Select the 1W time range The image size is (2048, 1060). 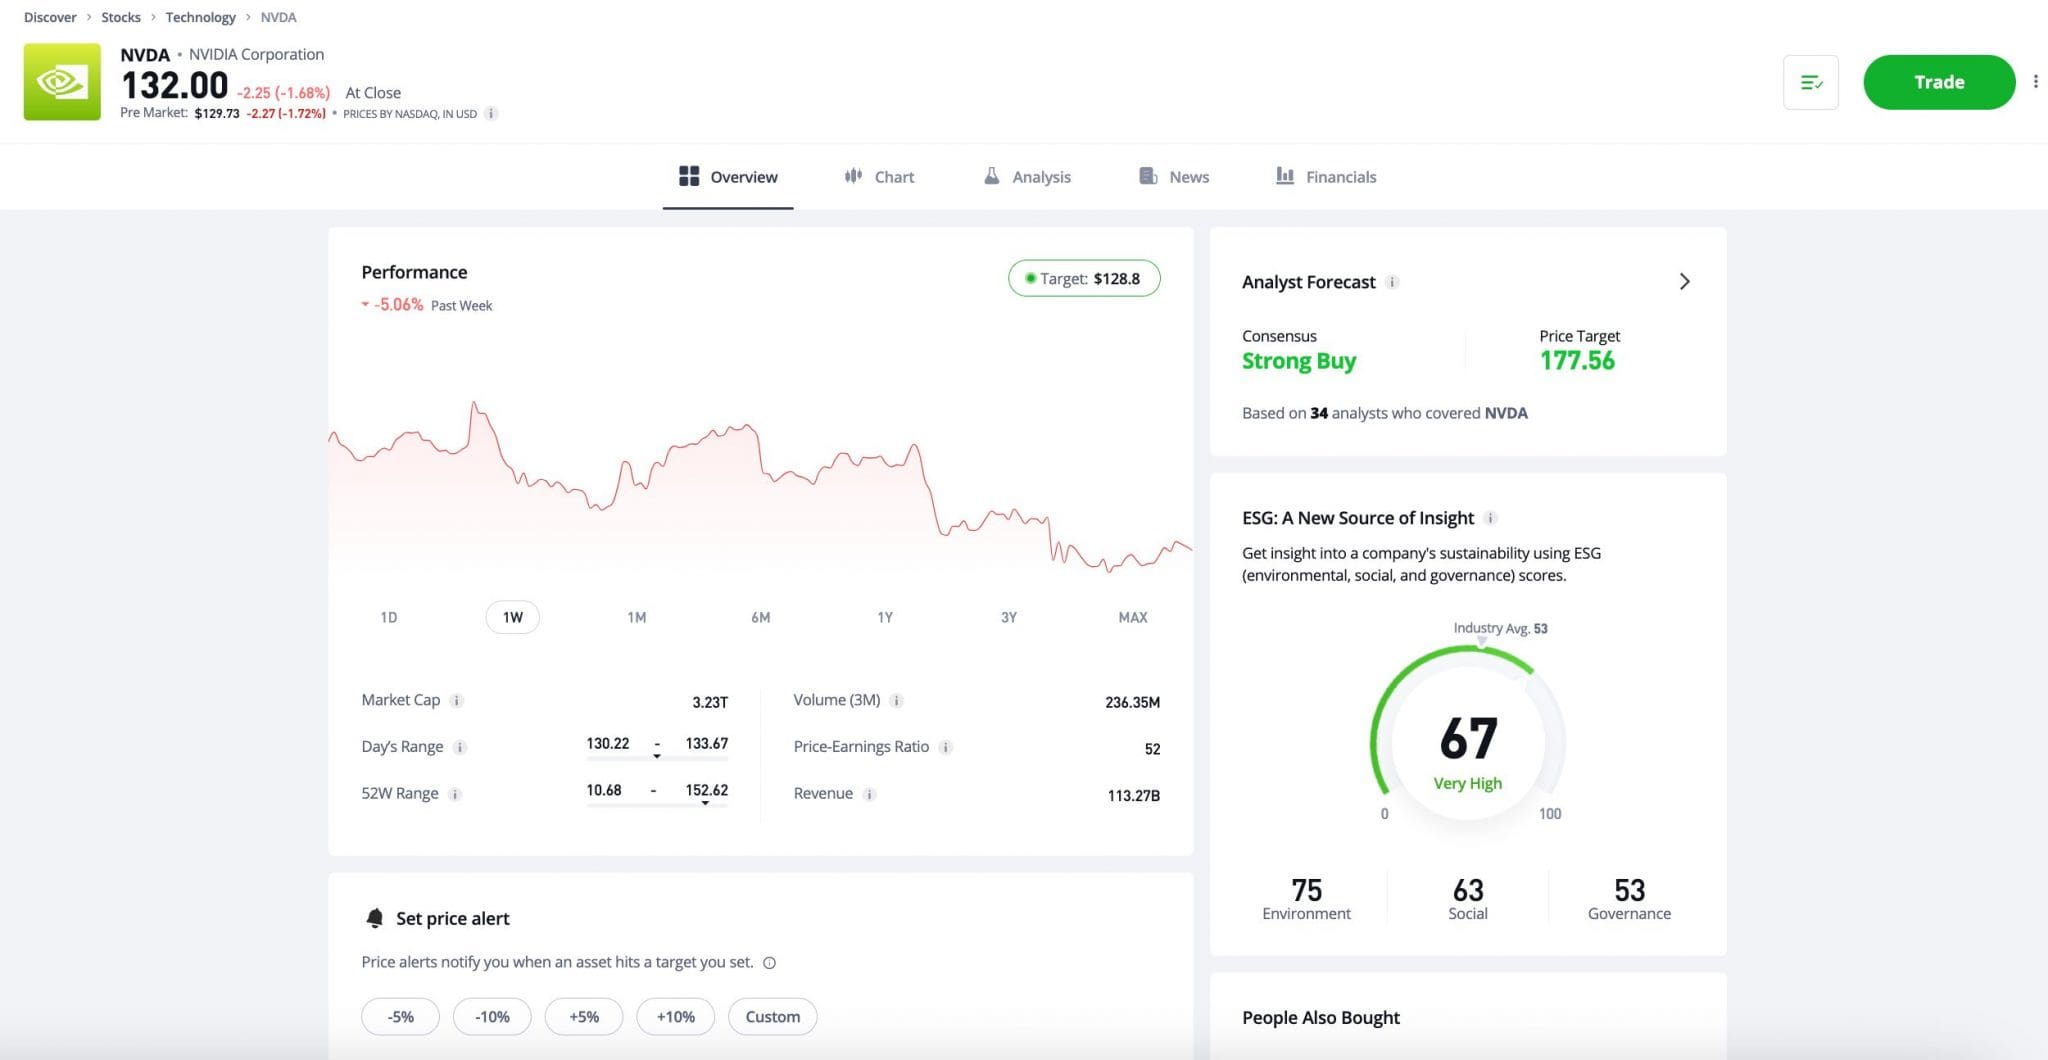click(513, 617)
